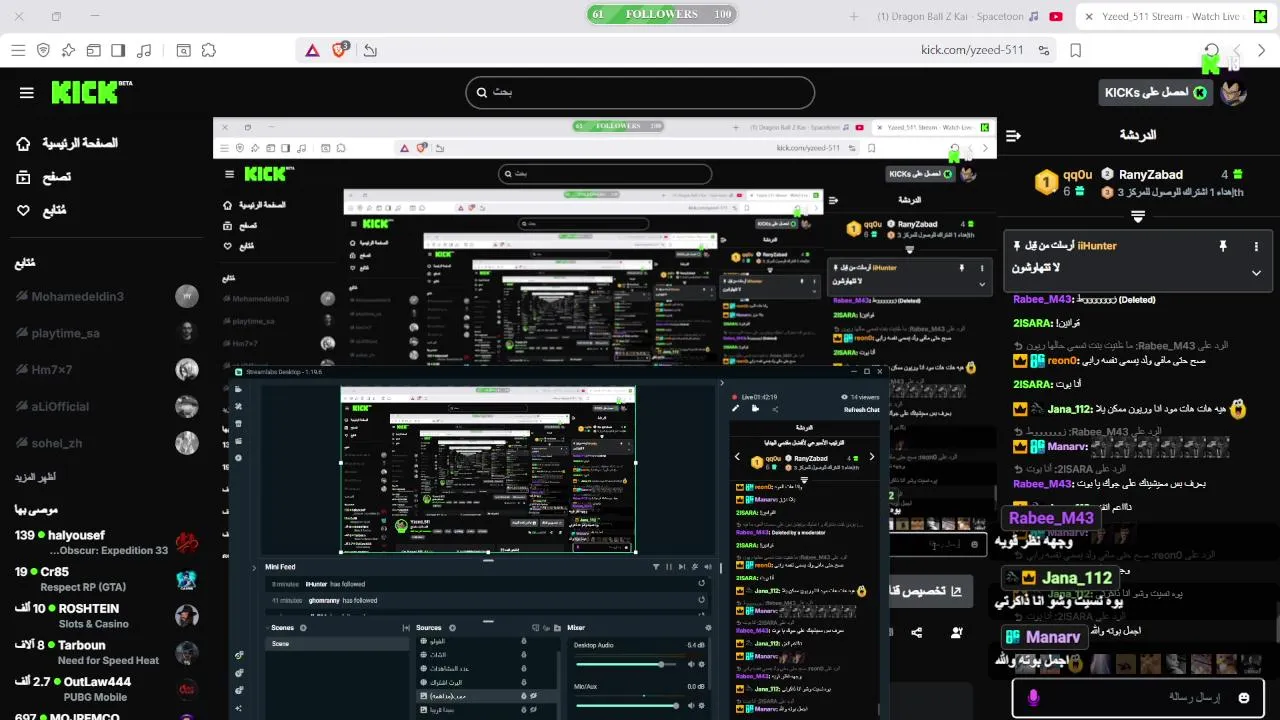Open the pinned message three-dot menu
1280x720 pixels.
pyautogui.click(x=1257, y=246)
